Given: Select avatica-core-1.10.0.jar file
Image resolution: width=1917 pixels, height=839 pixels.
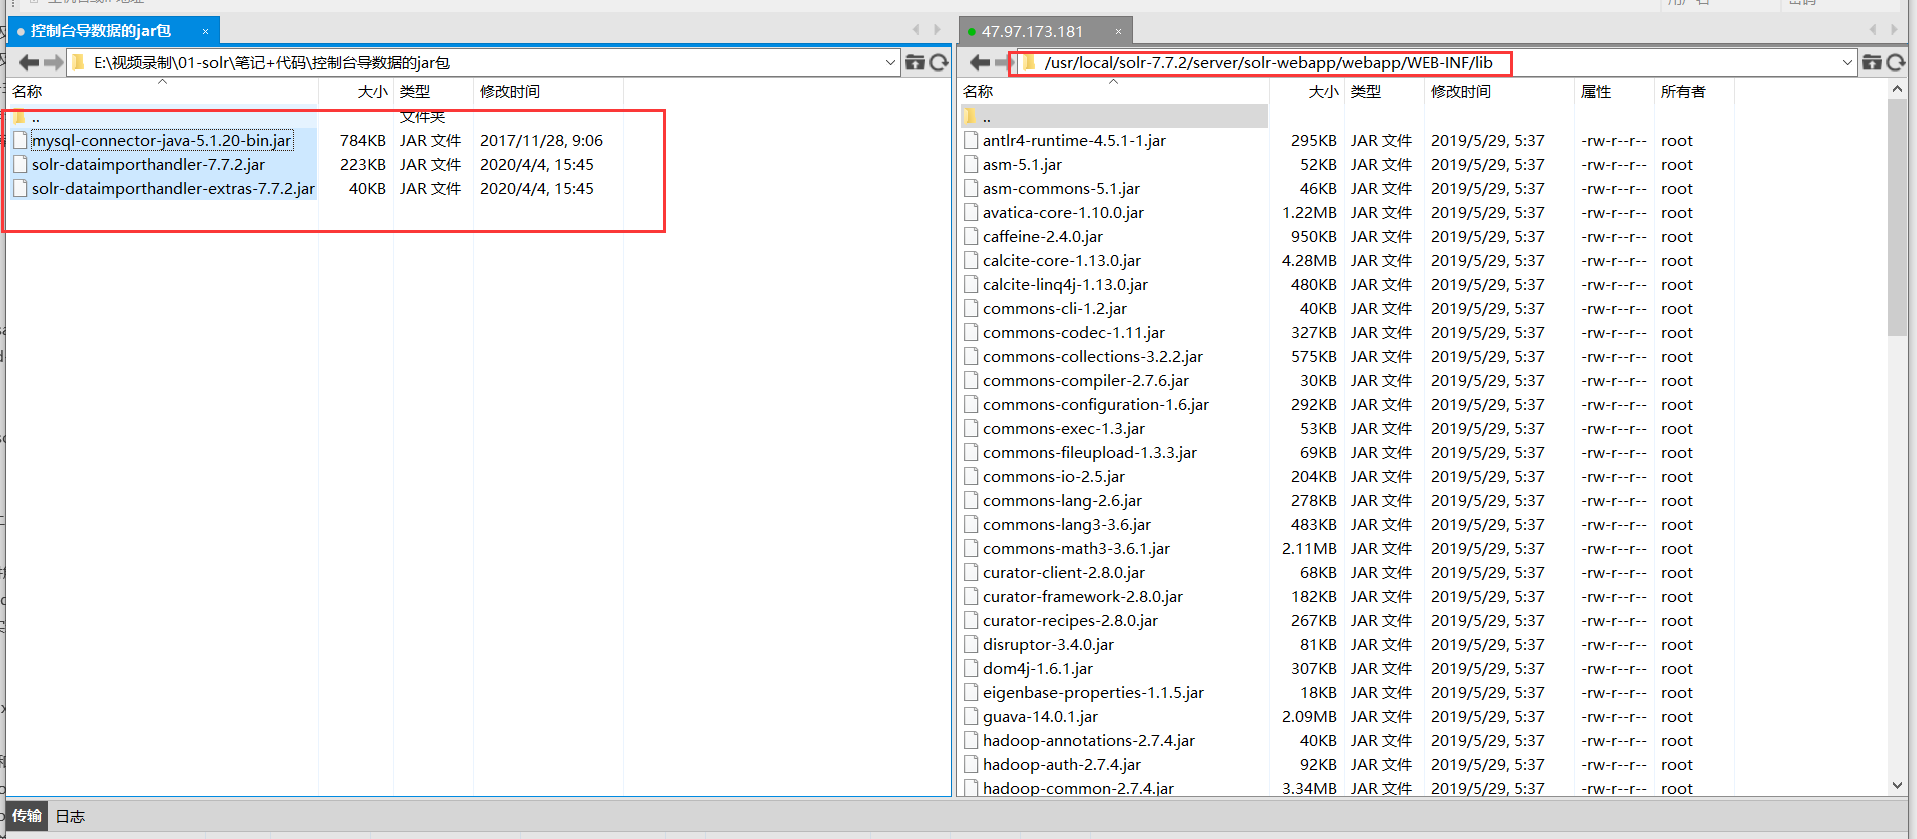Looking at the screenshot, I should 1063,212.
